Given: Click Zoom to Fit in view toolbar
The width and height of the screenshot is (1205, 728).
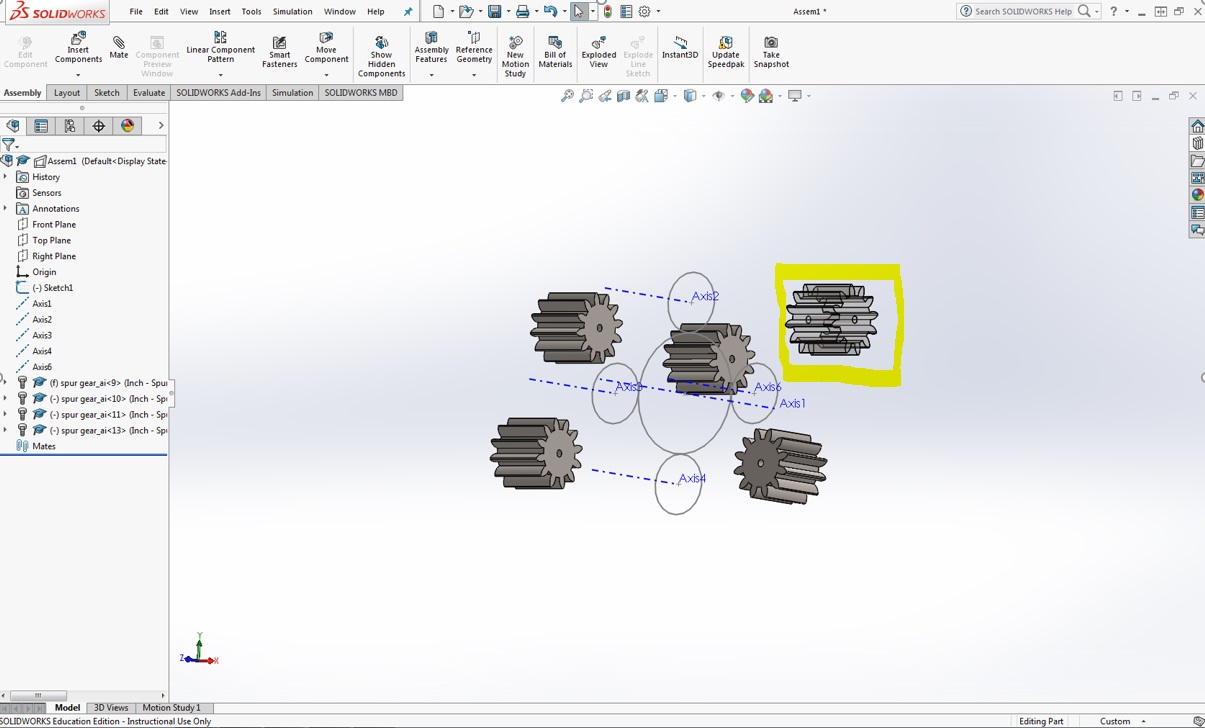Looking at the screenshot, I should 567,96.
